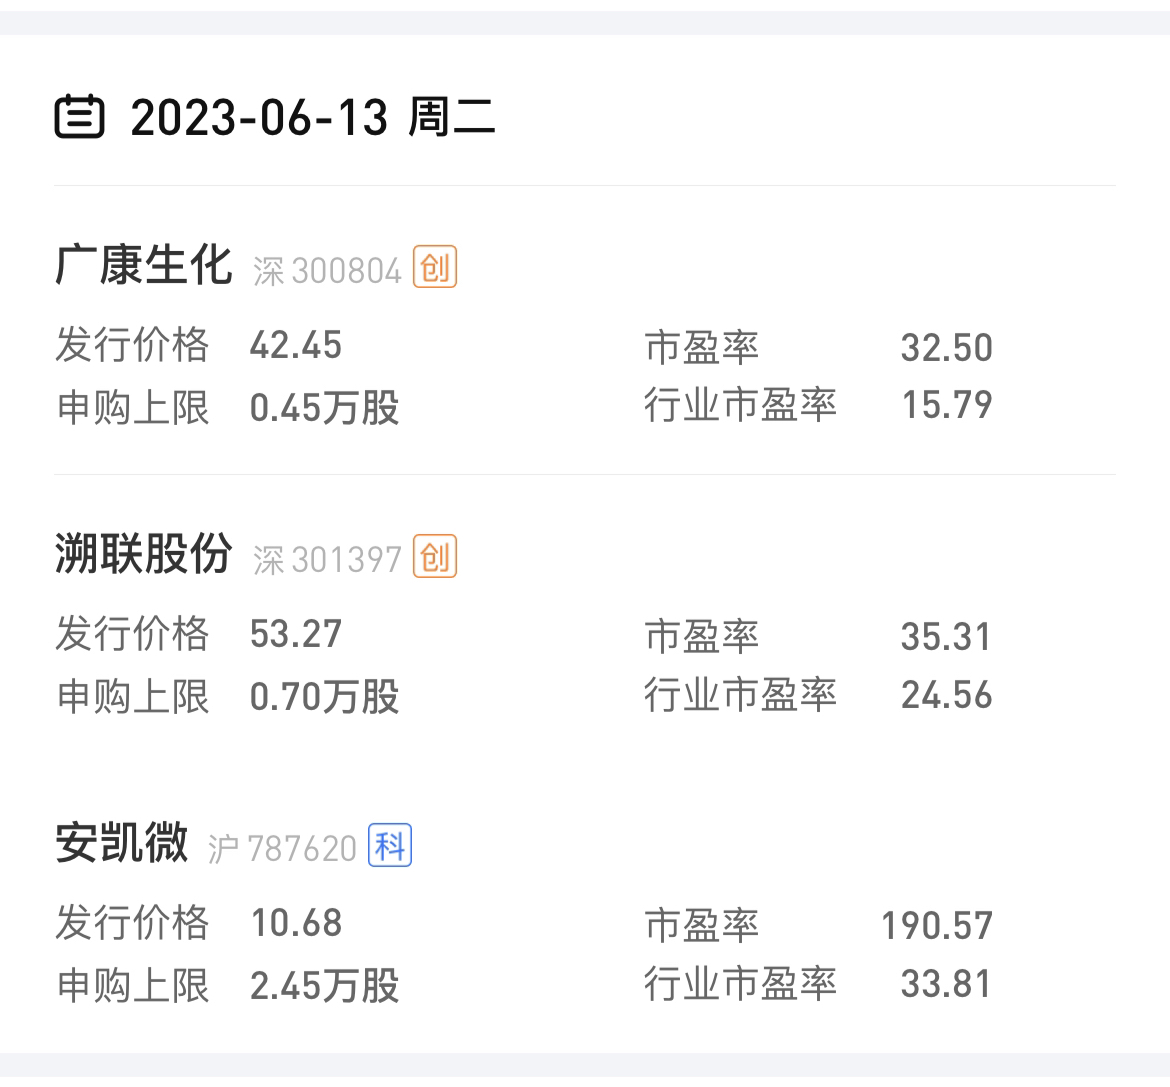Screen dimensions: 1170x1087
Task: Open the 安凯微 stock entry
Action: [121, 844]
